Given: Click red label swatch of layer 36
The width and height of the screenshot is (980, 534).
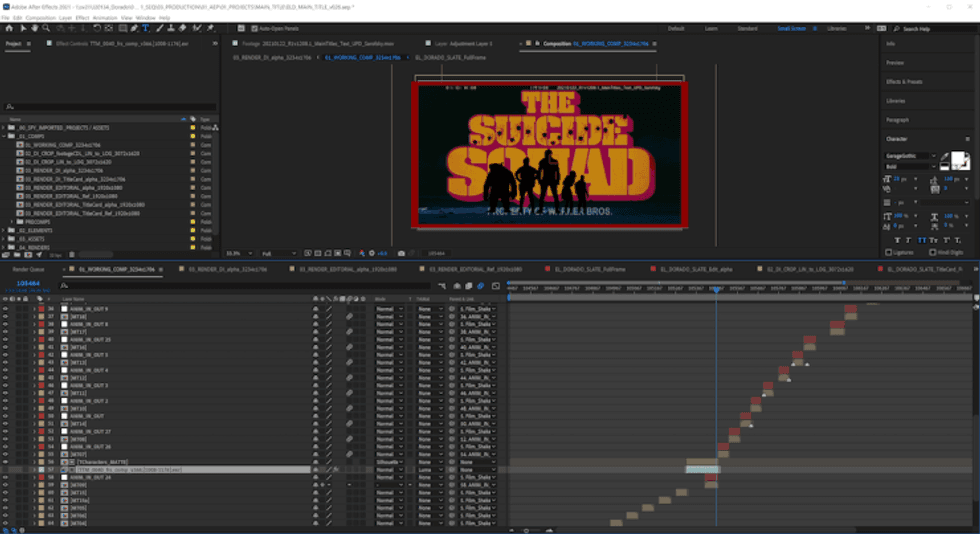Looking at the screenshot, I should point(41,309).
